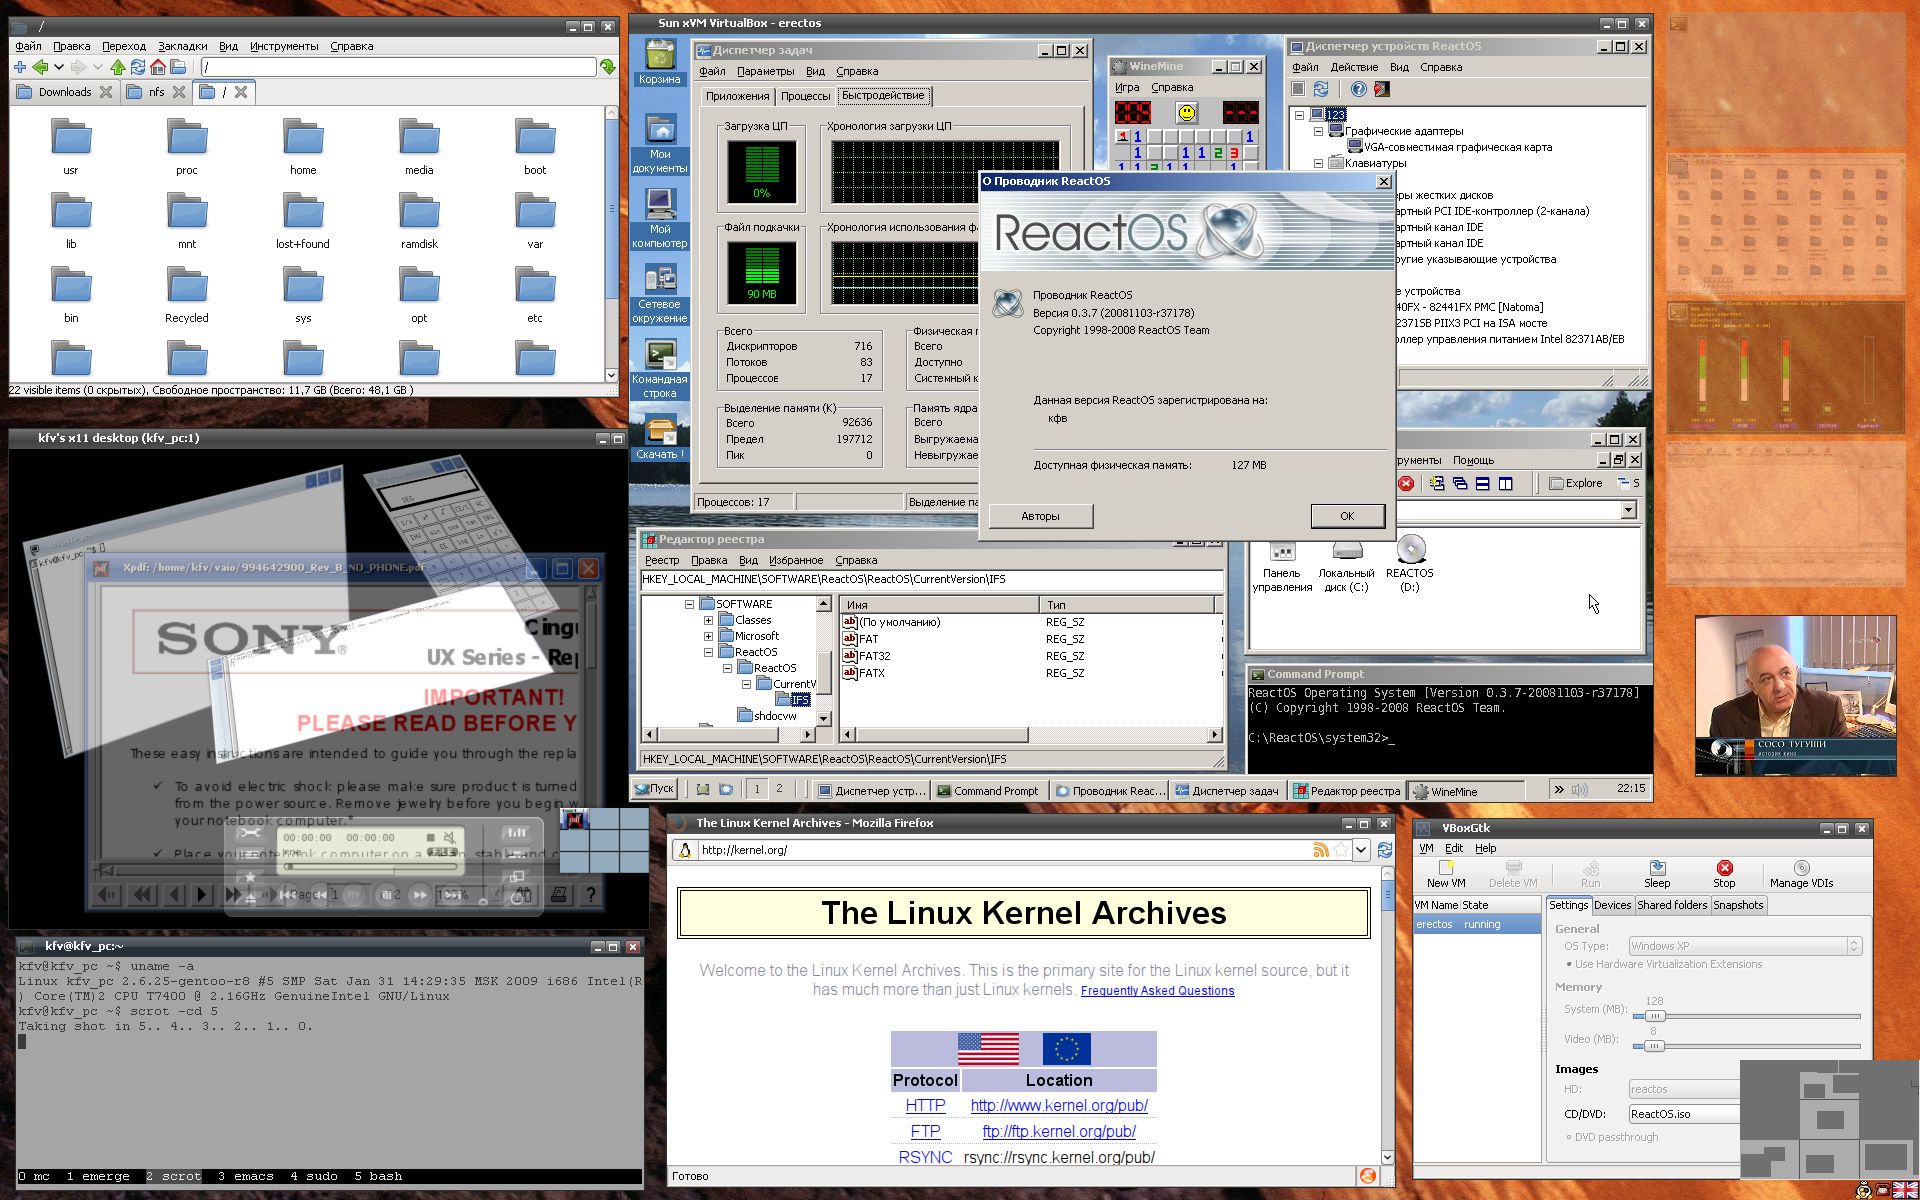Open the Закладки menu in file manager
The width and height of the screenshot is (1920, 1200).
pos(183,46)
